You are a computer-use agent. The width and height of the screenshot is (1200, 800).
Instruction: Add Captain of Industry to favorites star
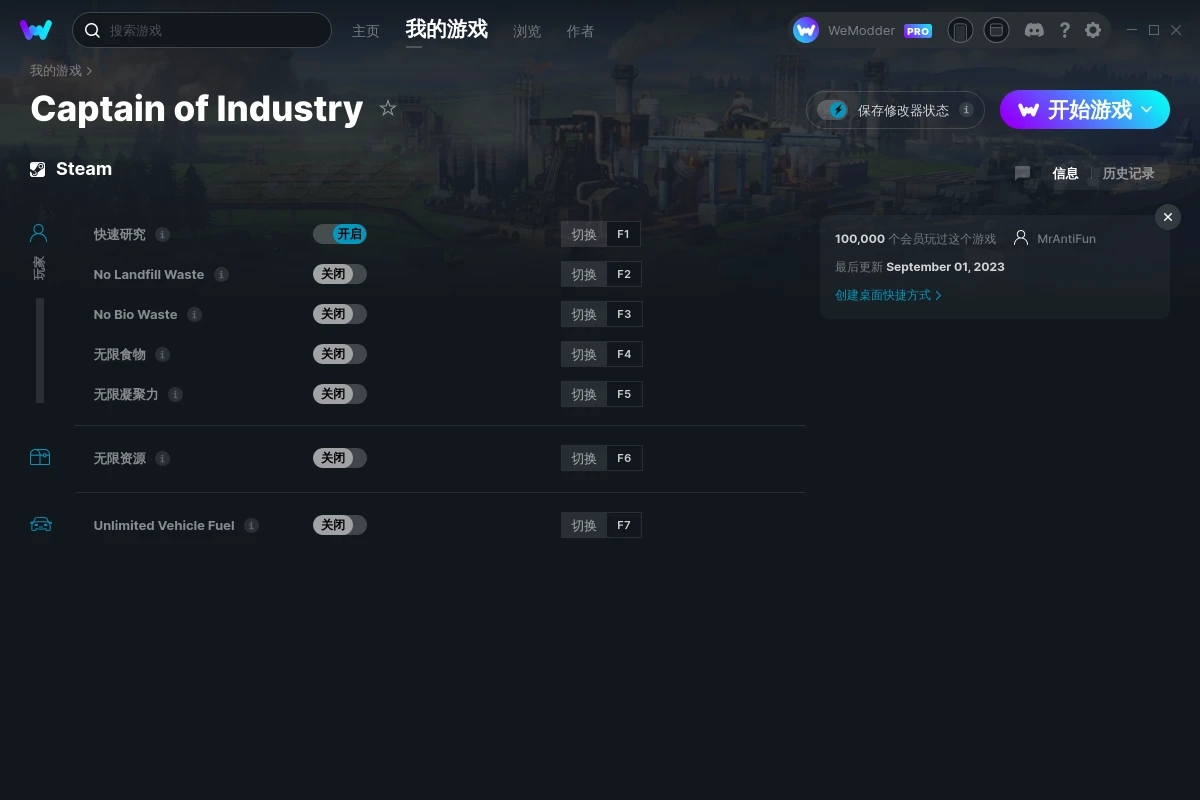point(388,108)
